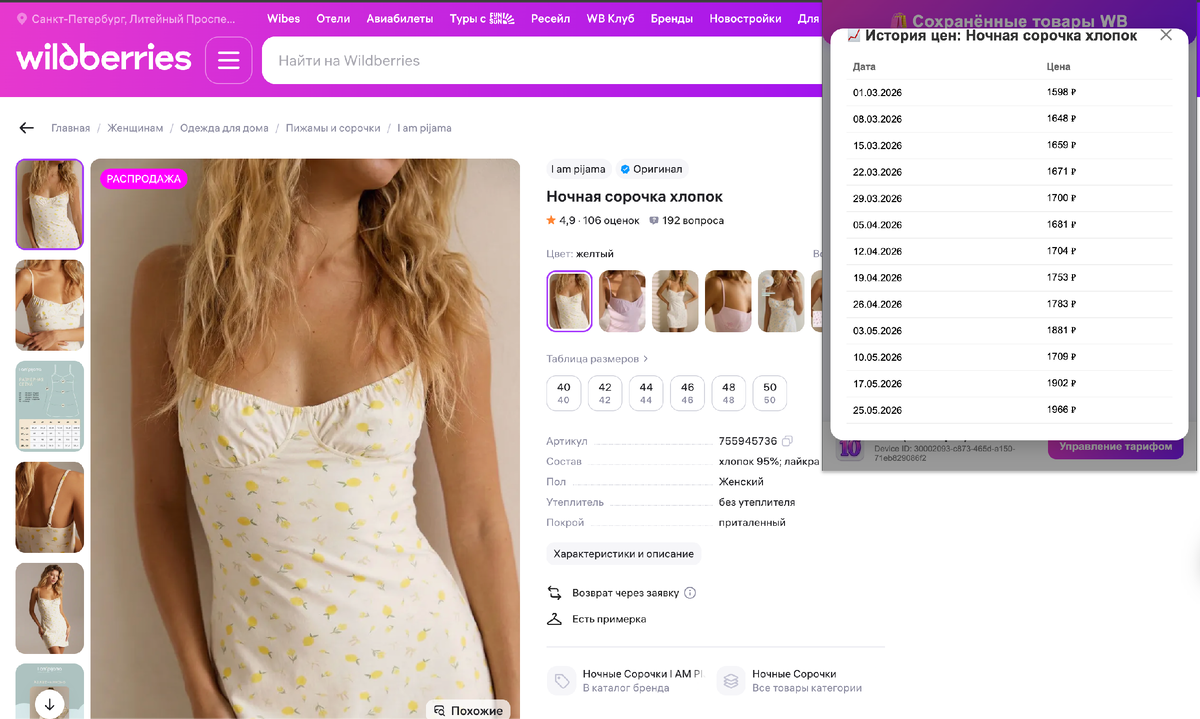Viewport: 1200px width, 719px height.
Task: Click main product photo
Action: (305, 439)
